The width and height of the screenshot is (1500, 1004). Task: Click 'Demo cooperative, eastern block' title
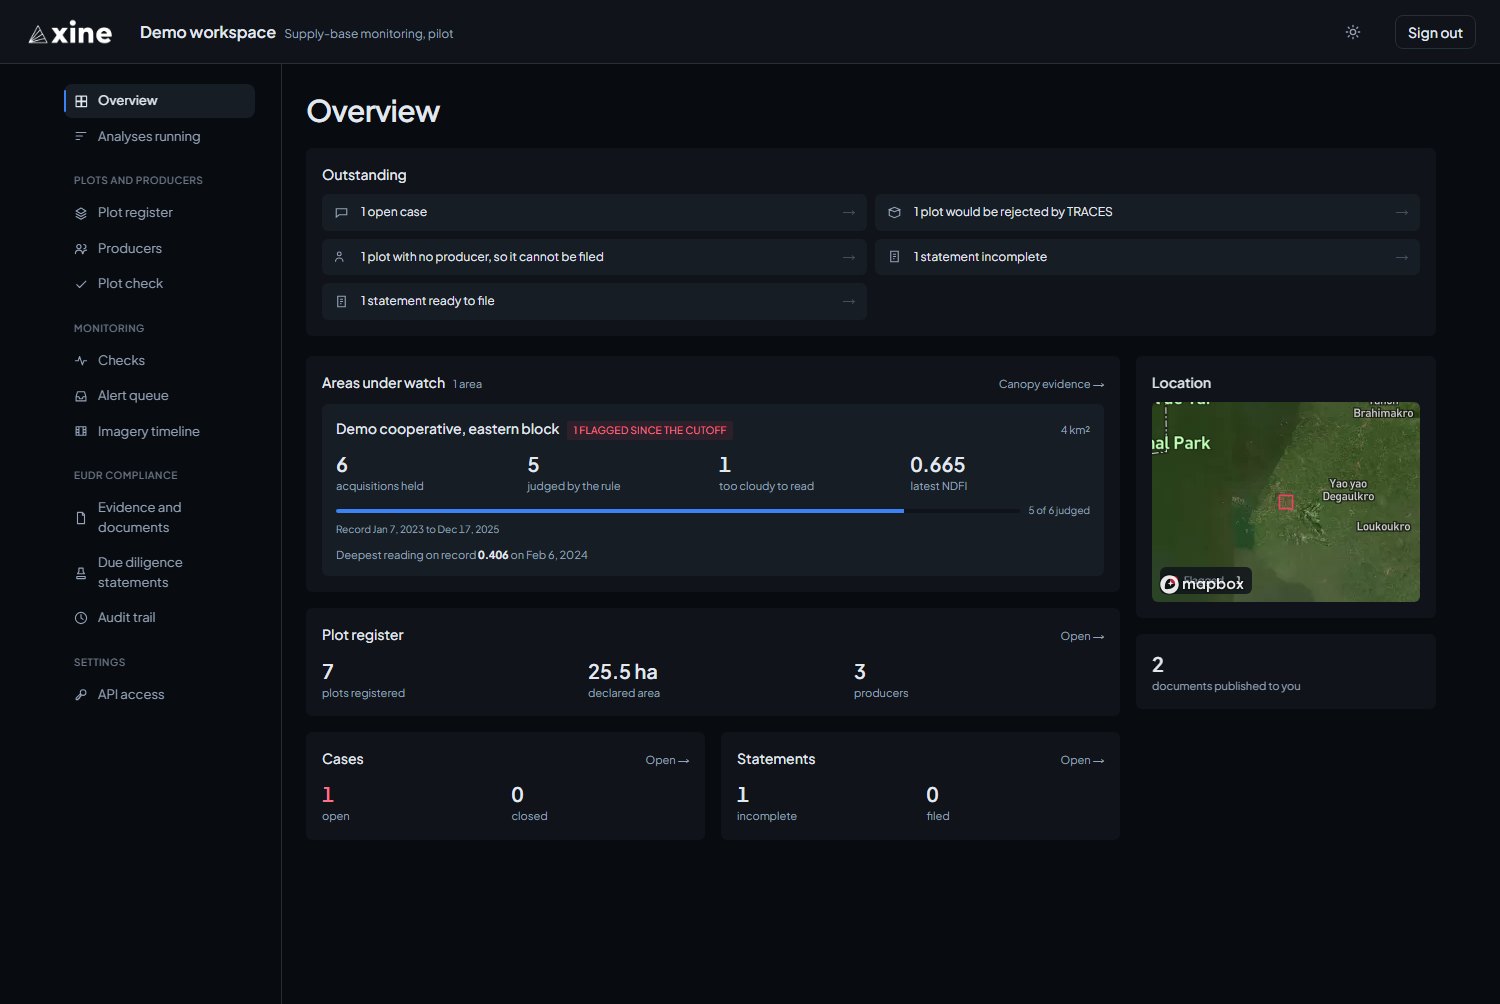tap(447, 429)
